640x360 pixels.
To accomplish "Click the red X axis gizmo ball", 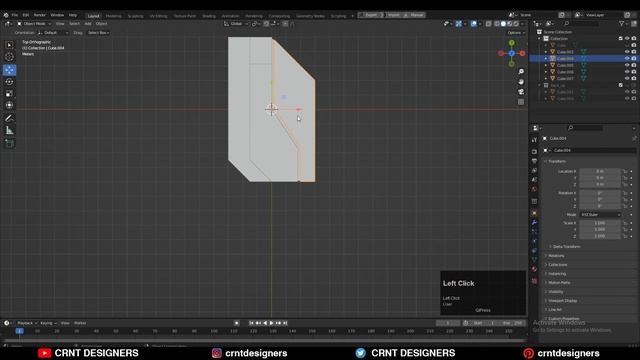I will pyautogui.click(x=522, y=53).
